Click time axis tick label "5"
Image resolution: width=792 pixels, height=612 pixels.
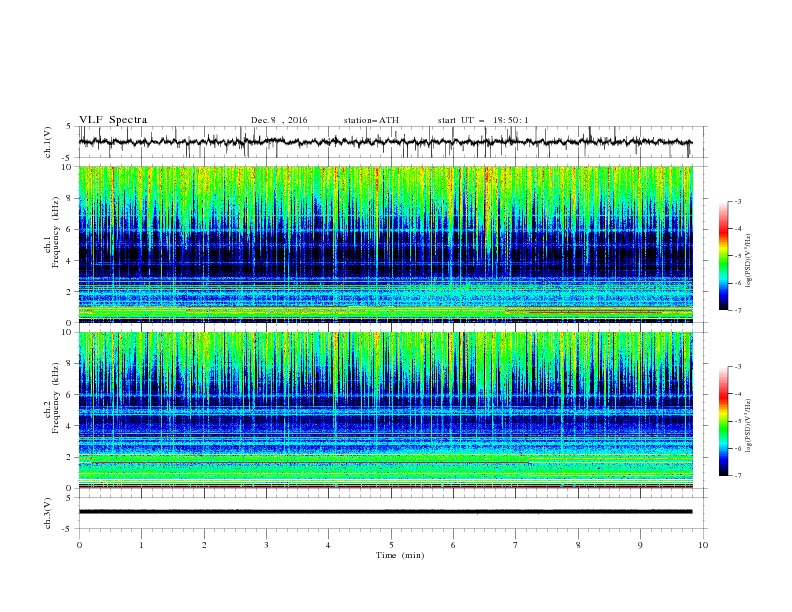point(391,545)
